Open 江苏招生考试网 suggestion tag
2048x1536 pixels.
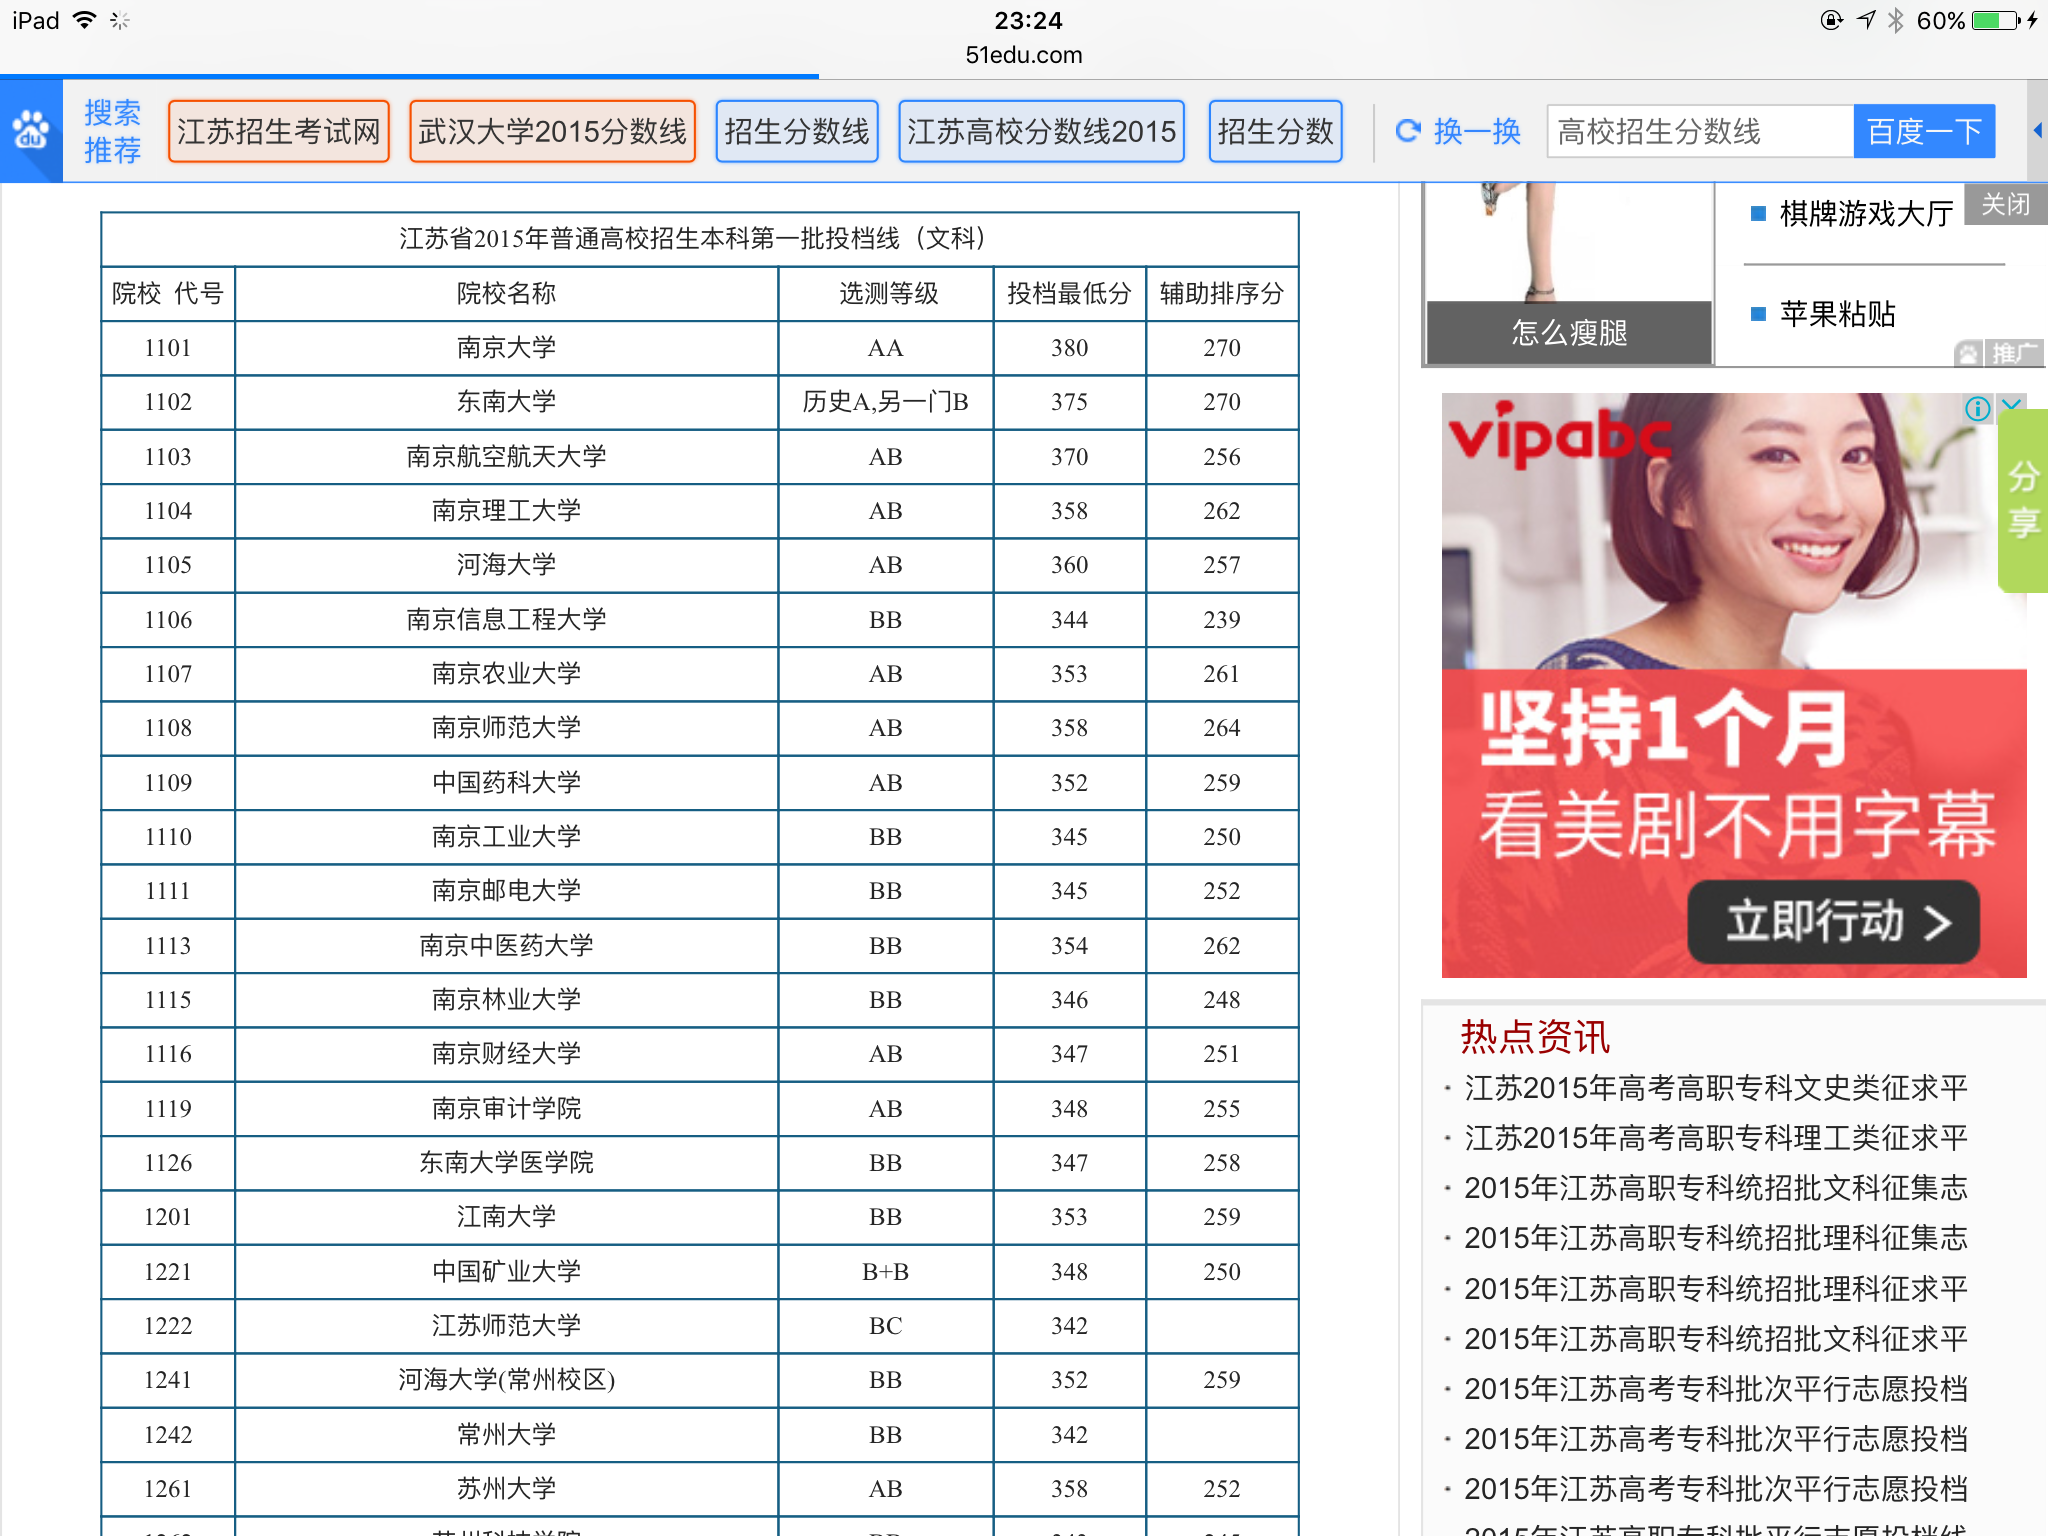pyautogui.click(x=279, y=131)
